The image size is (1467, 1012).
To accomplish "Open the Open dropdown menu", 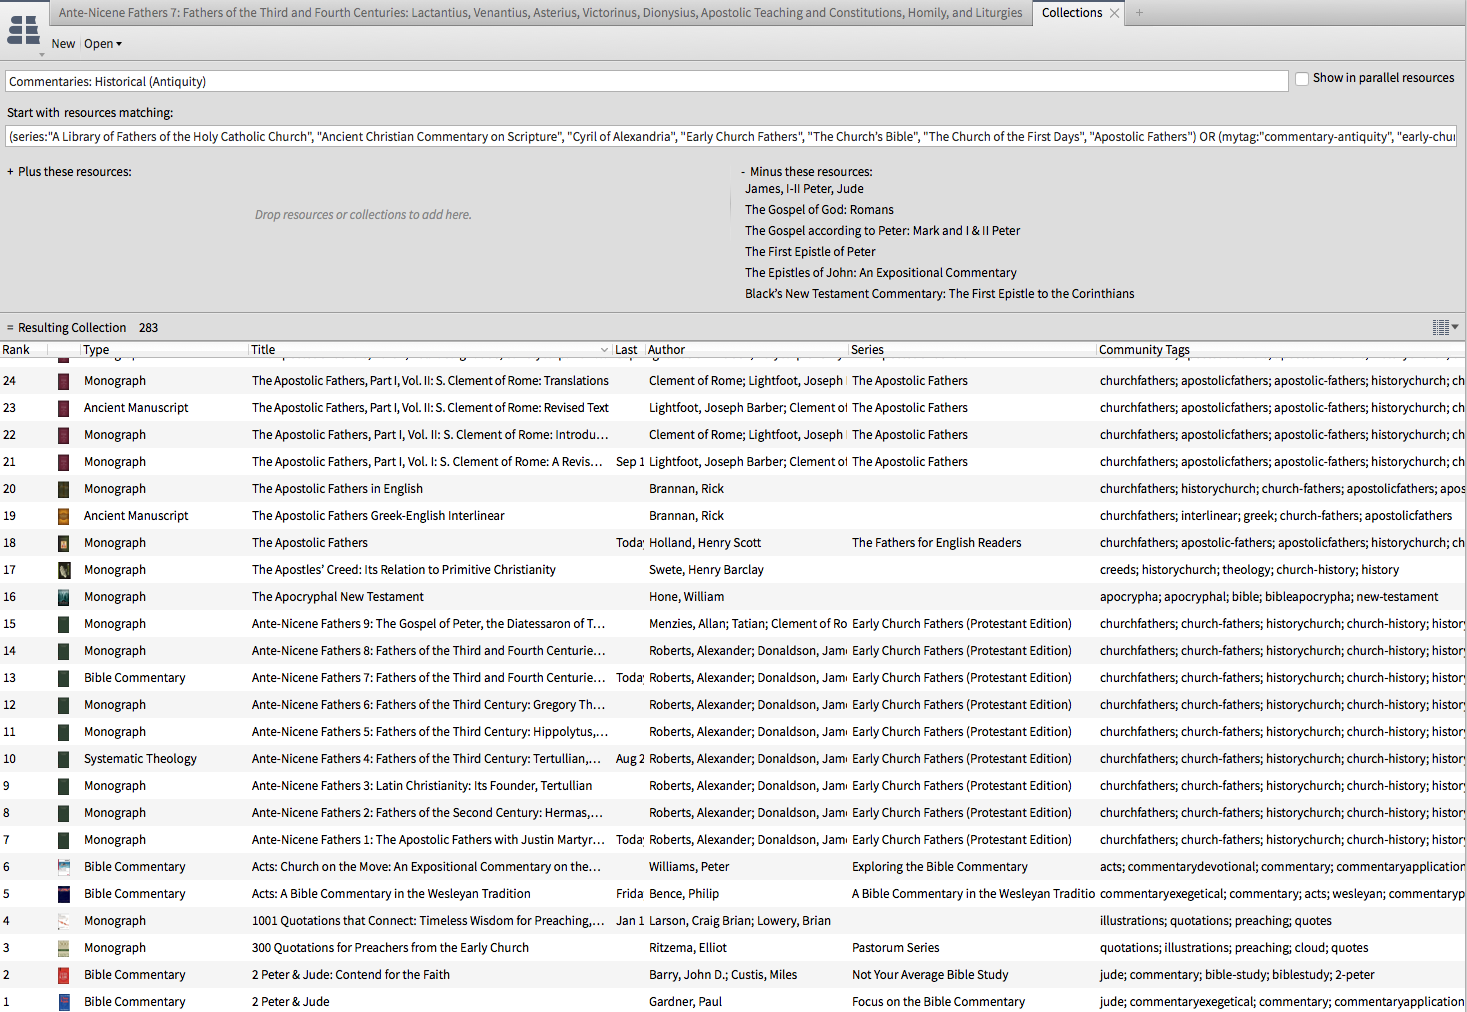I will [x=103, y=44].
